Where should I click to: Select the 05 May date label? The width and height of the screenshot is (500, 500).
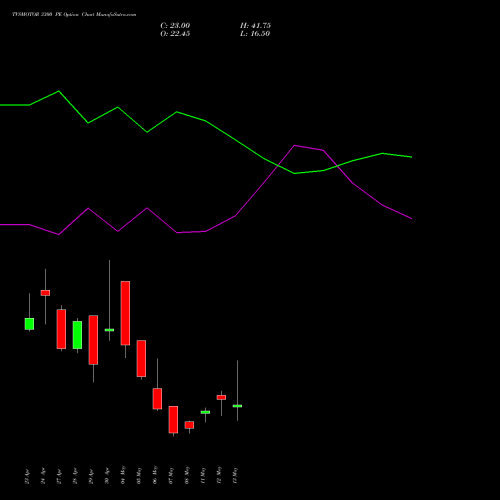(139, 475)
